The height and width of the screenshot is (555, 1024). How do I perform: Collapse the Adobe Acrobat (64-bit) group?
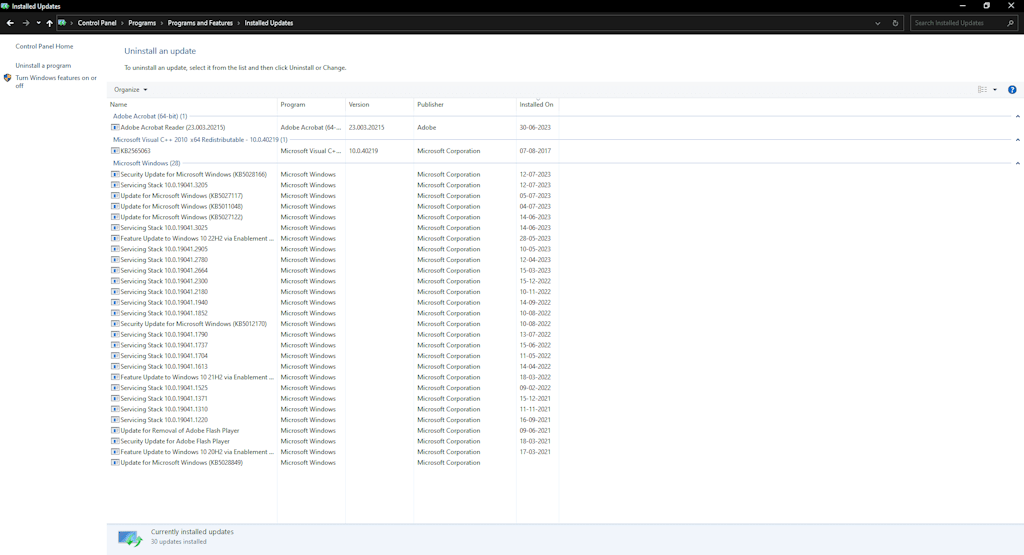[1017, 116]
